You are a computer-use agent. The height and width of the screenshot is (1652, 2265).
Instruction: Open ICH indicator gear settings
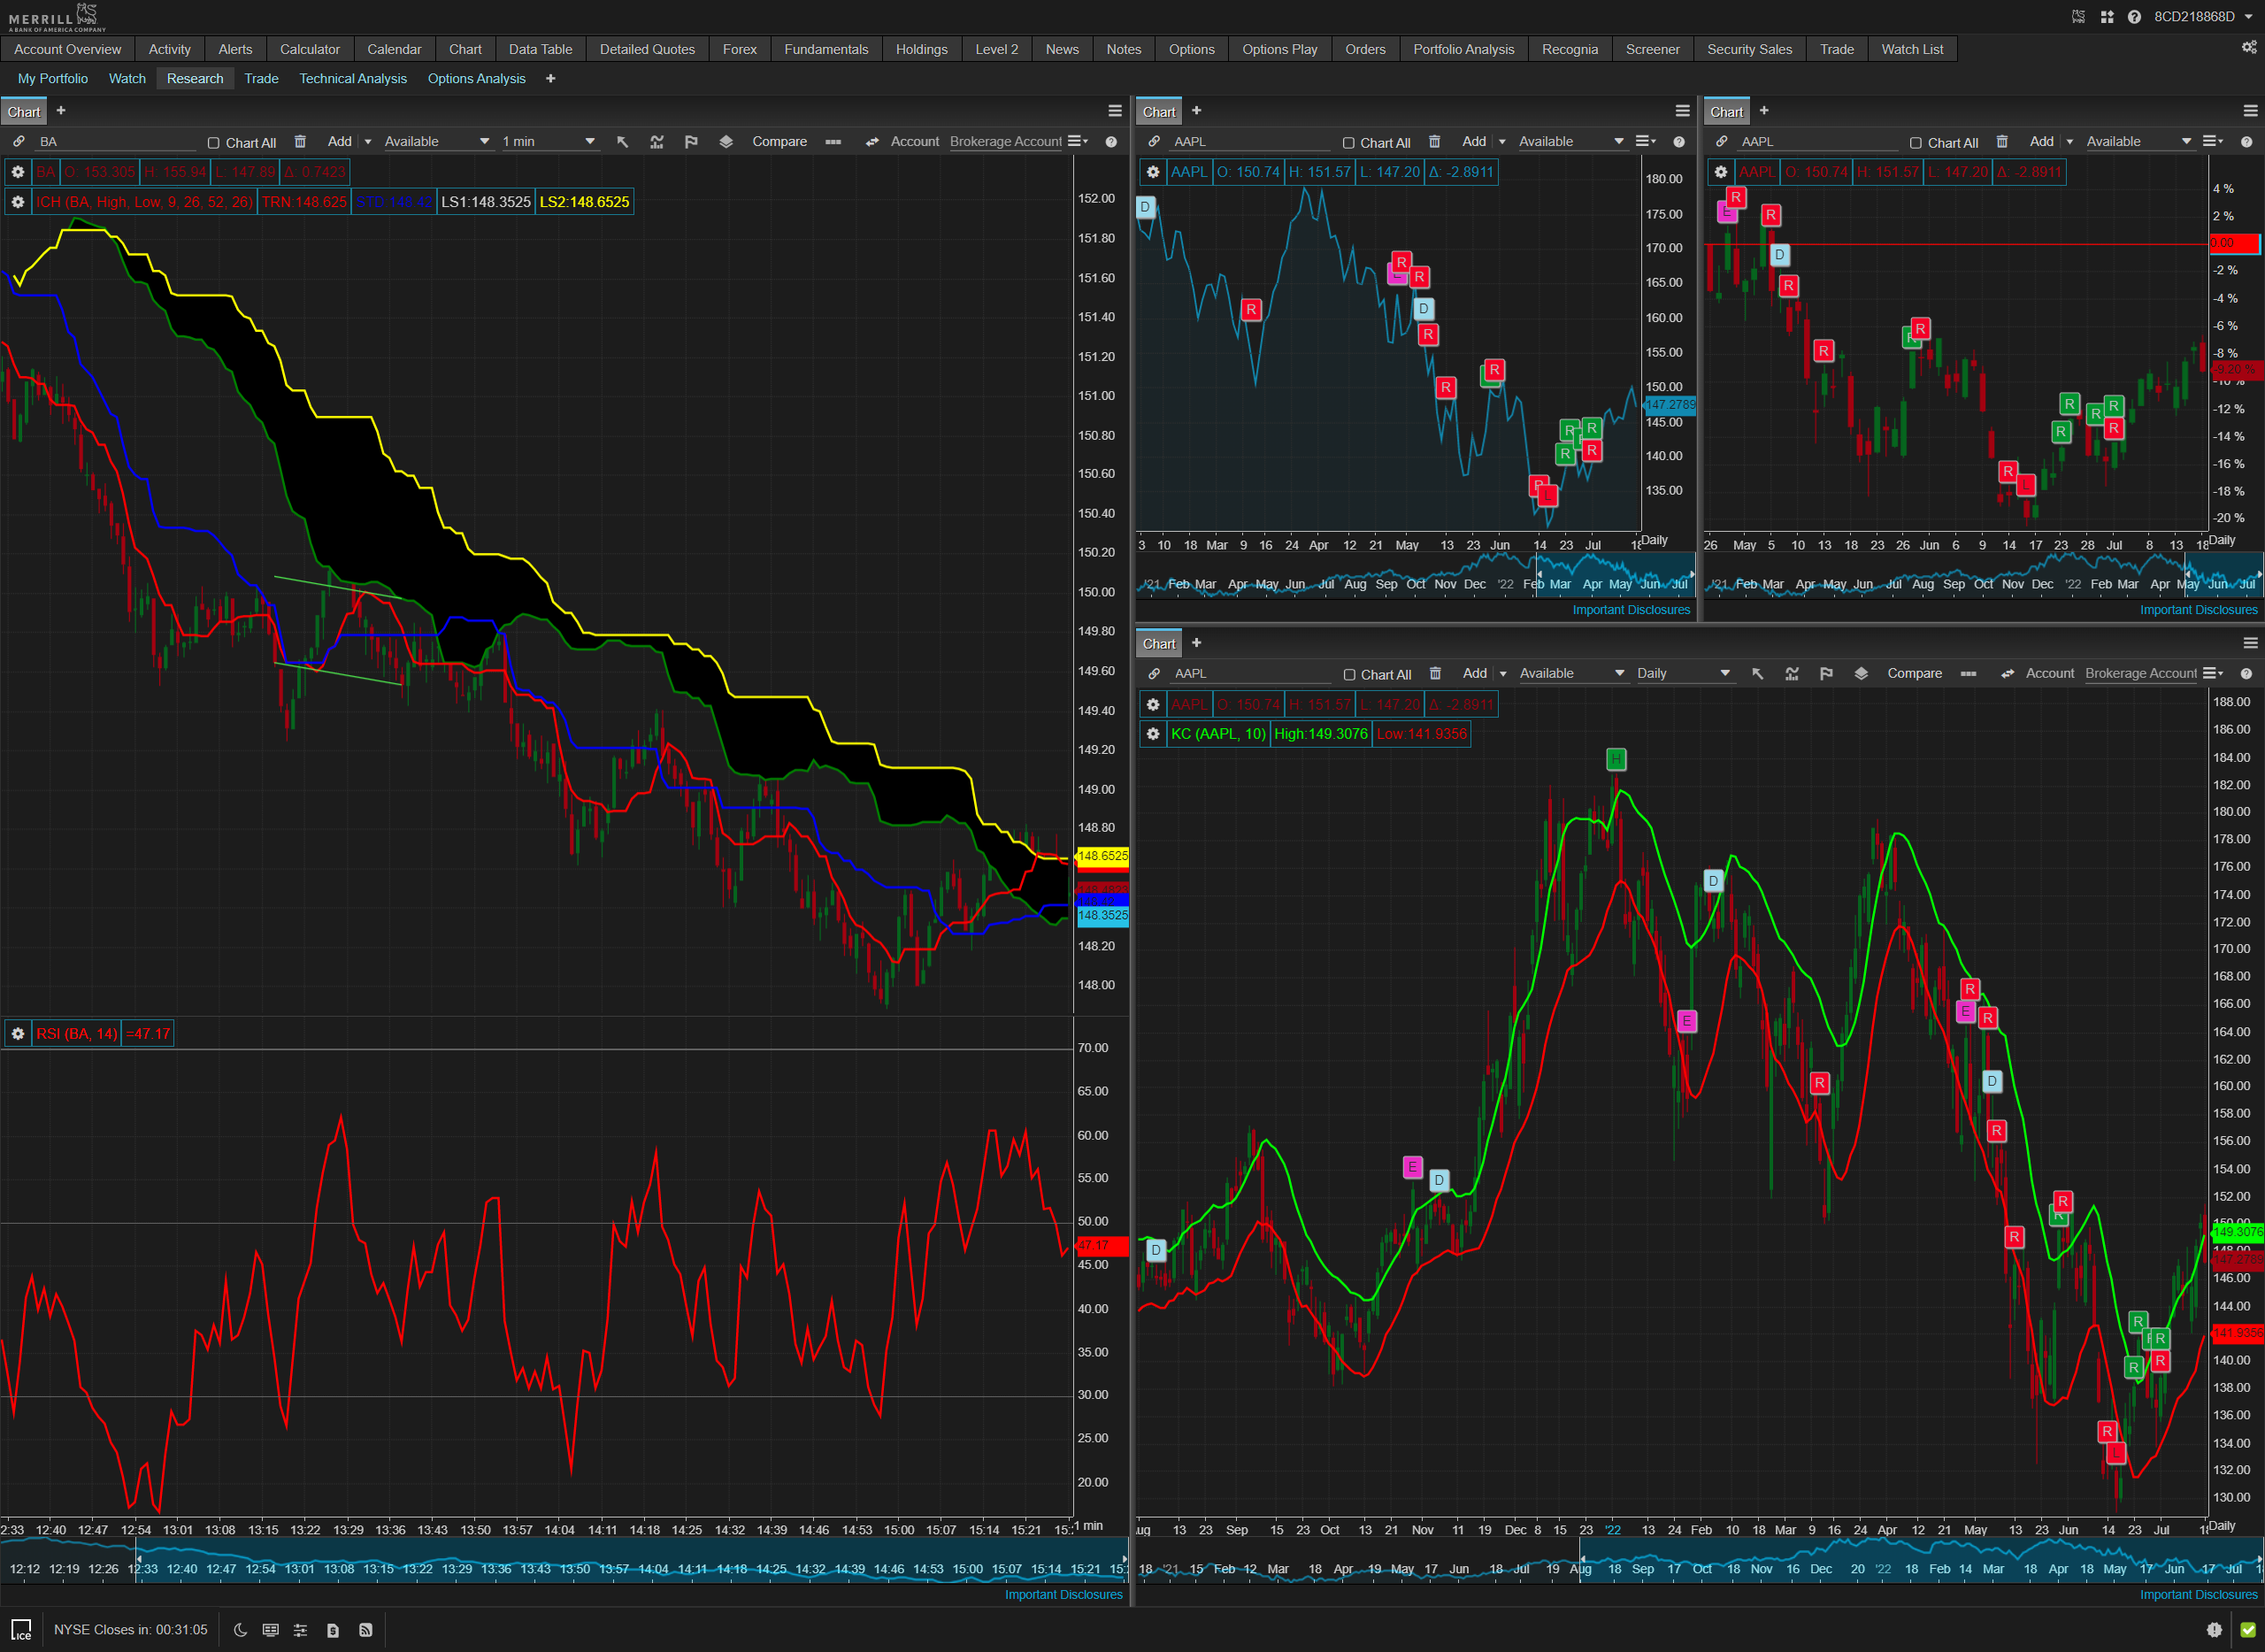(x=17, y=202)
